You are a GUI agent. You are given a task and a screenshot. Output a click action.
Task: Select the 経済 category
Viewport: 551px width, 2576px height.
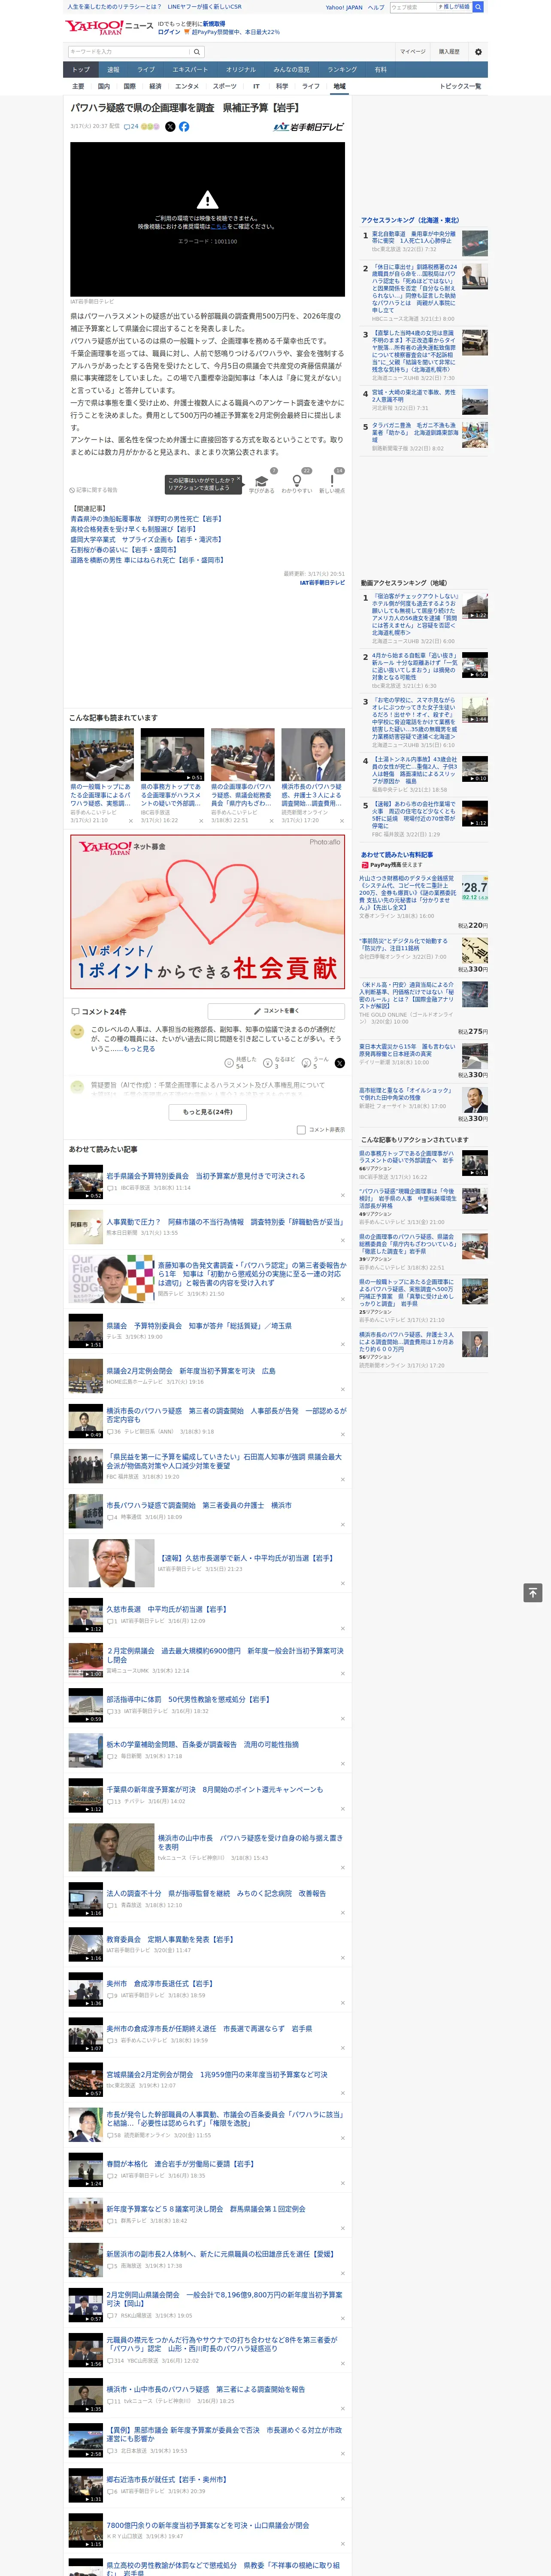[155, 86]
